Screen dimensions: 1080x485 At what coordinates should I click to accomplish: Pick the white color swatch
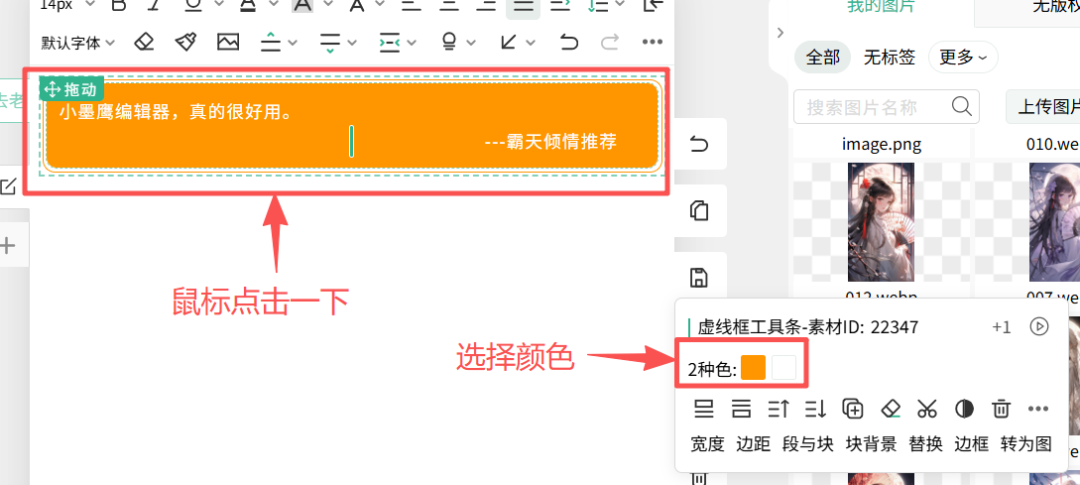pyautogui.click(x=784, y=368)
